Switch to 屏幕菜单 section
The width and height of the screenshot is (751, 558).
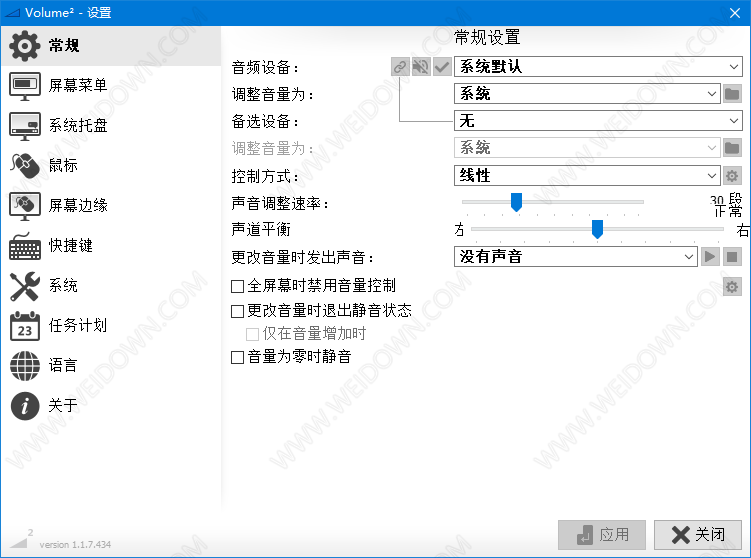78,86
